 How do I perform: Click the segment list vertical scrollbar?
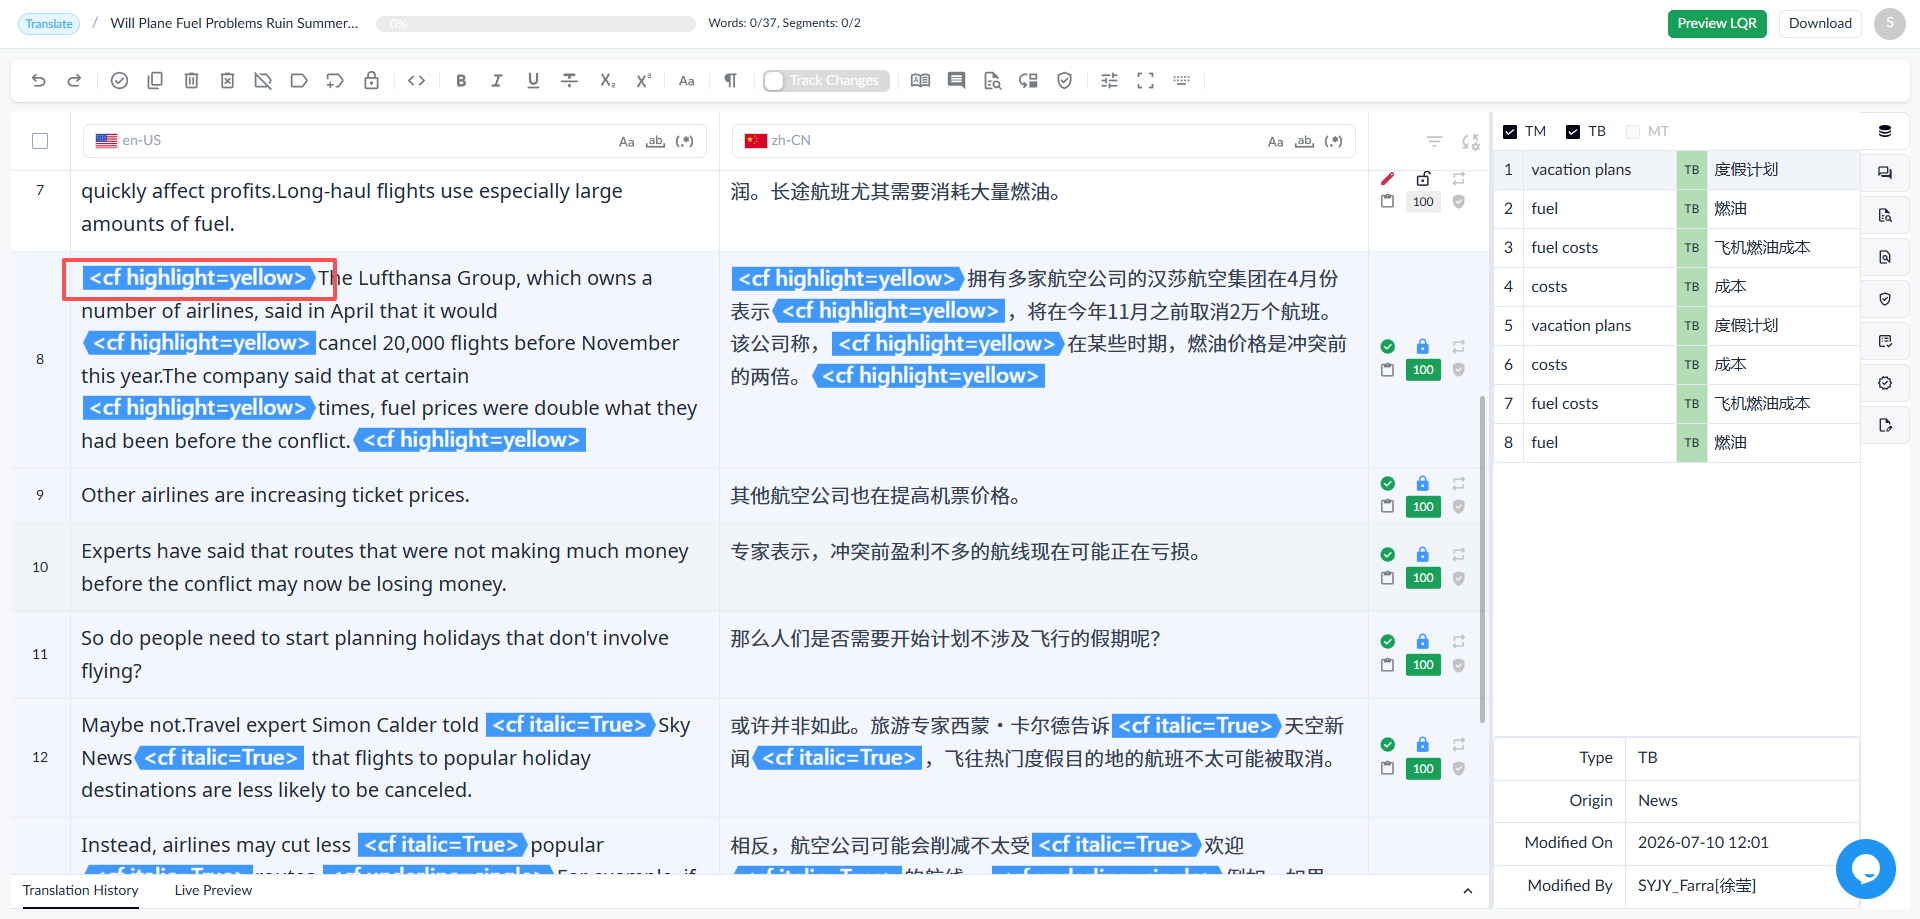pyautogui.click(x=1482, y=560)
